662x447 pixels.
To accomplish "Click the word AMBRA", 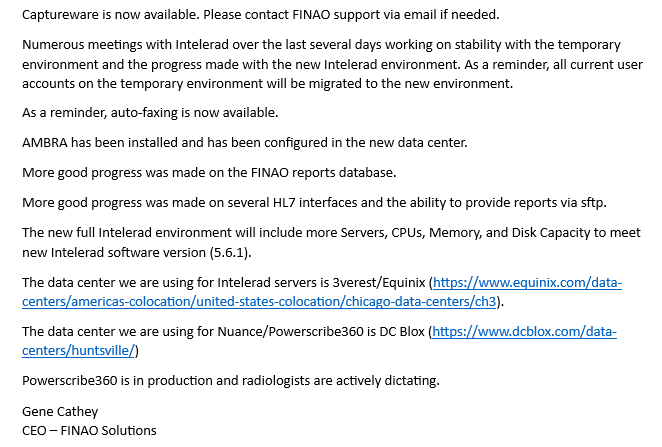I will pos(45,143).
